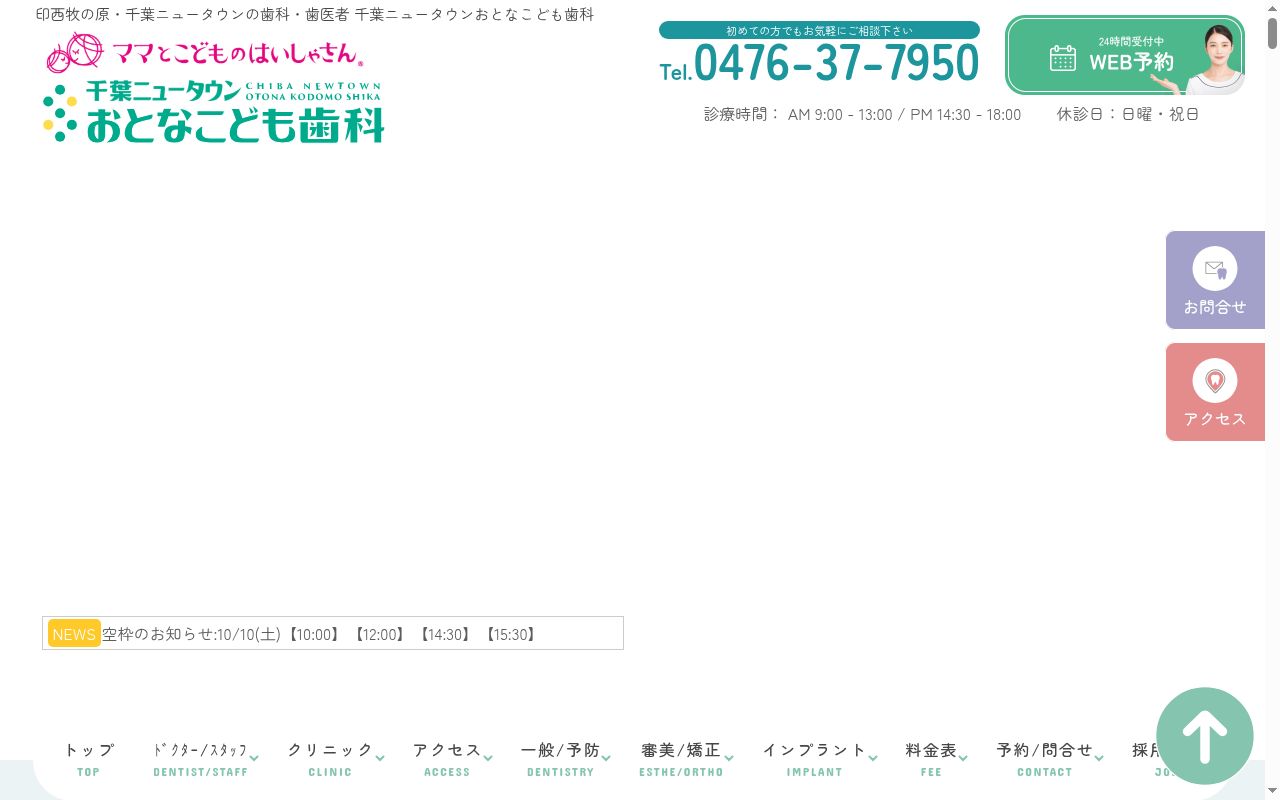The width and height of the screenshot is (1280, 800).
Task: Click the red アクセス side button
Action: pyautogui.click(x=1215, y=392)
